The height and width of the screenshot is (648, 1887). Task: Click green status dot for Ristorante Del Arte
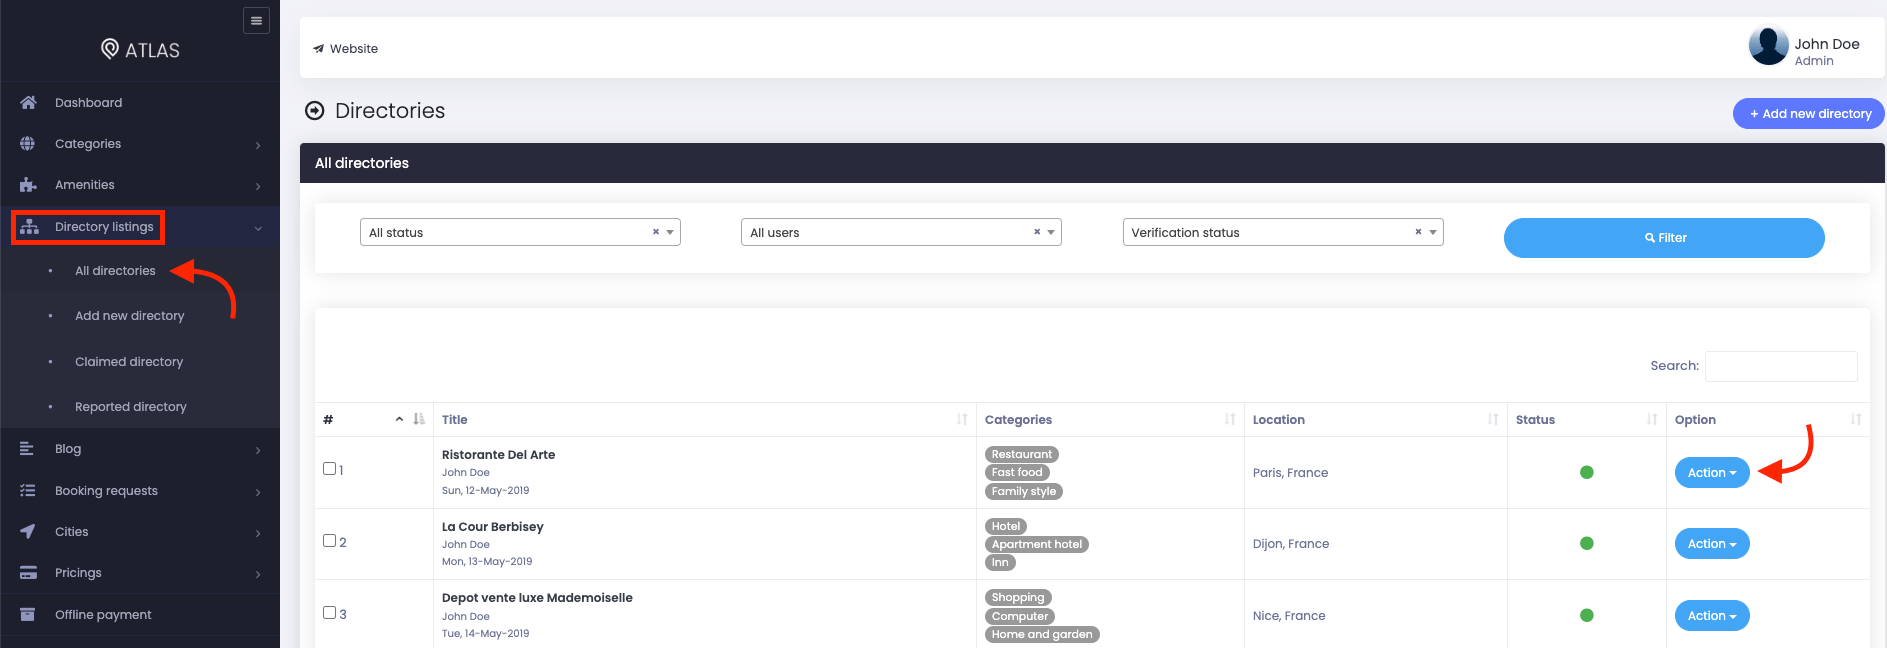1586,472
